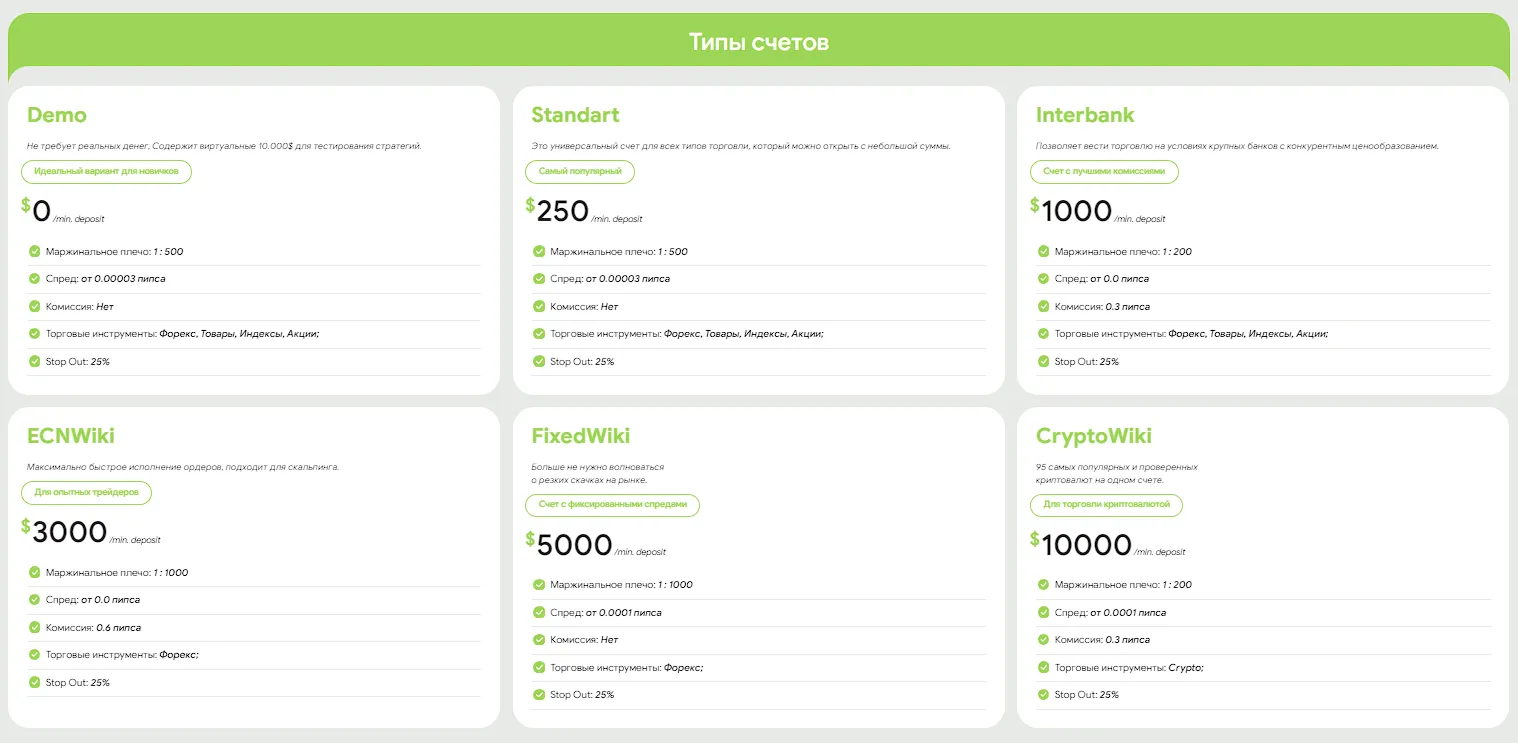Open the FixedWiki account title
Screen dimensions: 1518x743
click(581, 436)
